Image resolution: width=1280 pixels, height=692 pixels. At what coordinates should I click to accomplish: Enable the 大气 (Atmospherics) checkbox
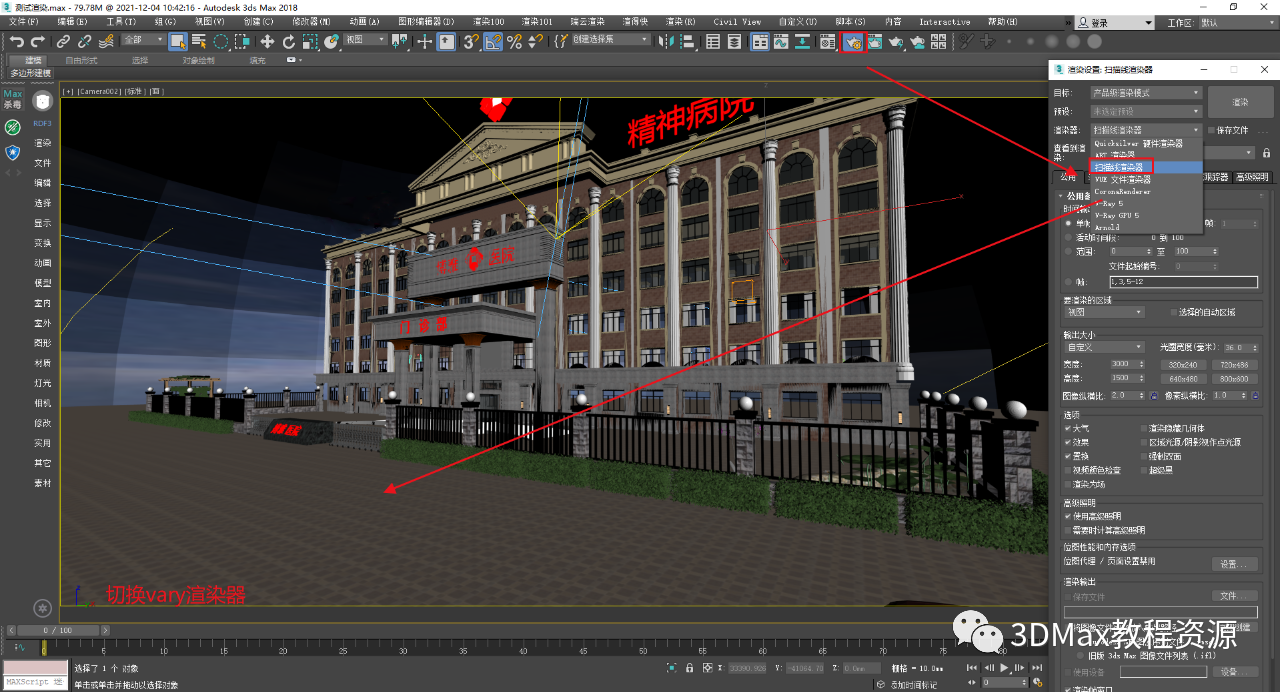click(1069, 428)
